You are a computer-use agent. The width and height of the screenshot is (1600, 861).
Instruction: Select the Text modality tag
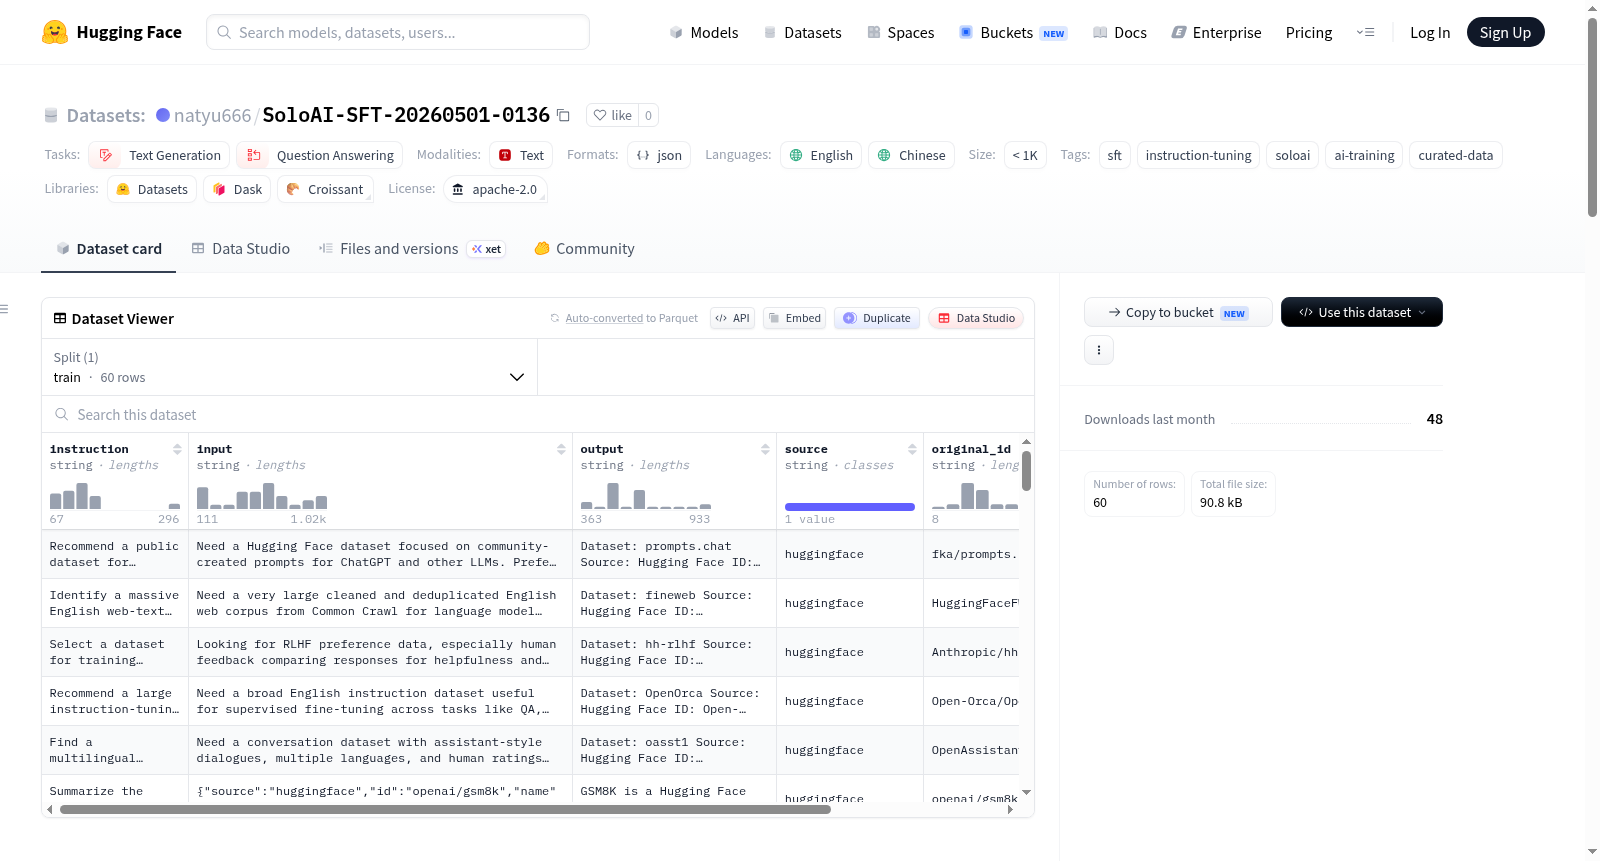point(521,155)
